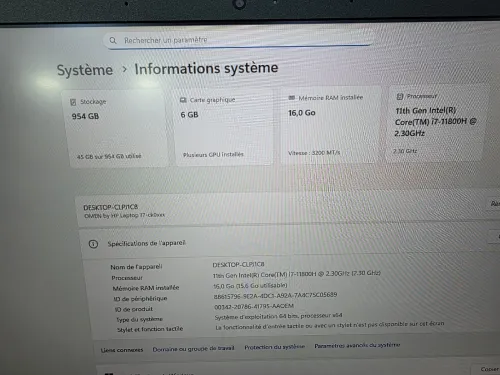Open the Carte graphique 6 GB card
Image resolution: width=500 pixels, height=375 pixels.
[224, 127]
